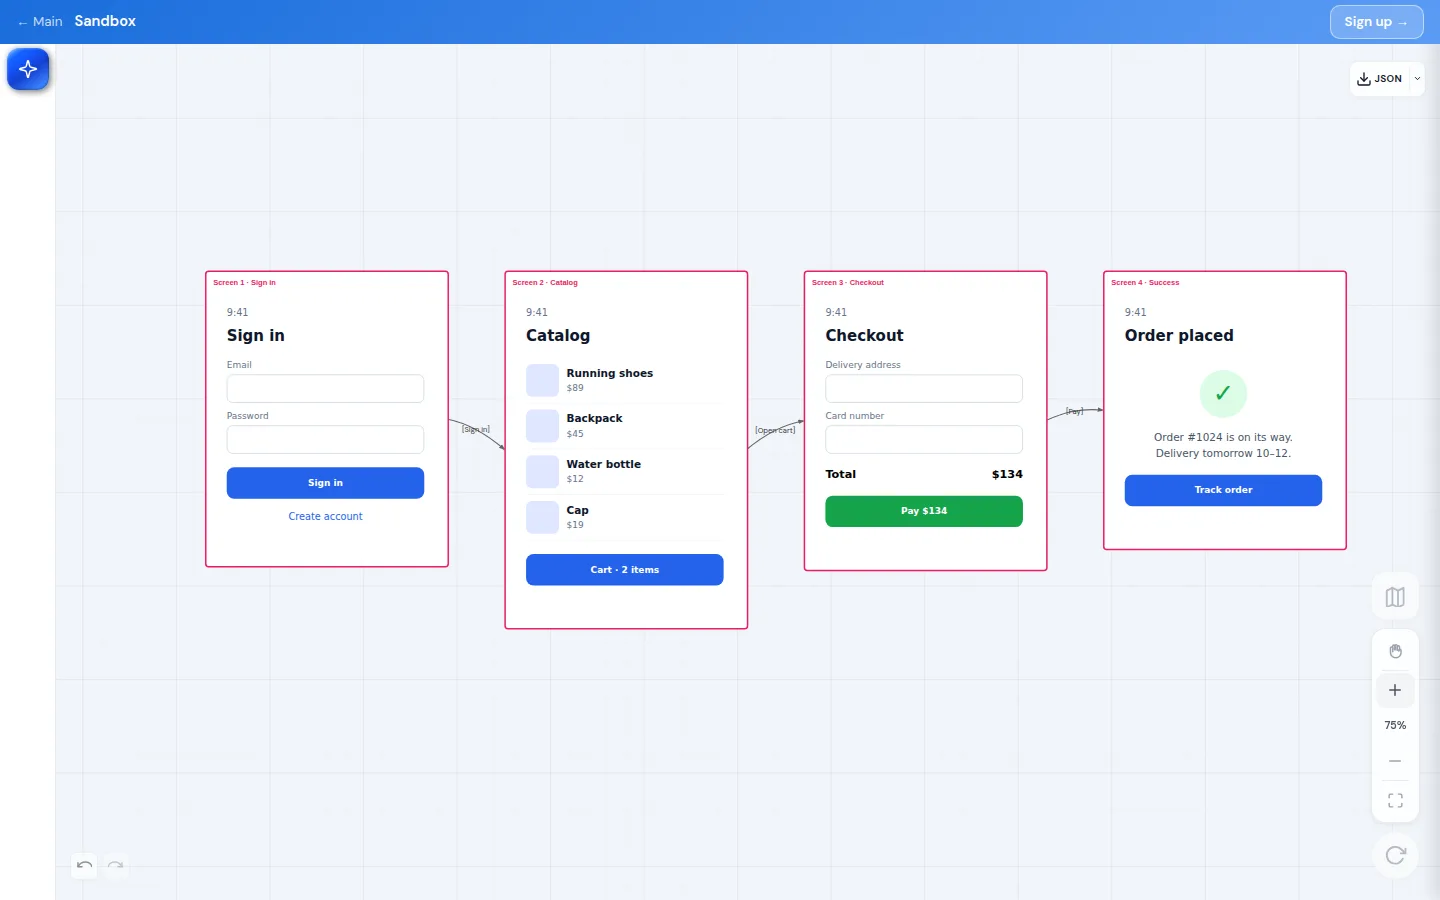Viewport: 1440px width, 900px height.
Task: Go back to Main
Action: point(40,21)
